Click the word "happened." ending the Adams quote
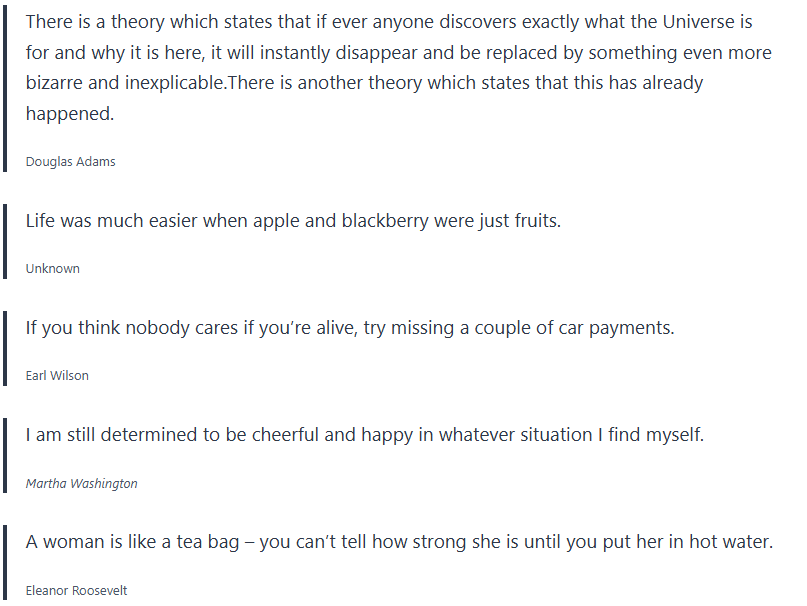The height and width of the screenshot is (606, 807). tap(70, 114)
